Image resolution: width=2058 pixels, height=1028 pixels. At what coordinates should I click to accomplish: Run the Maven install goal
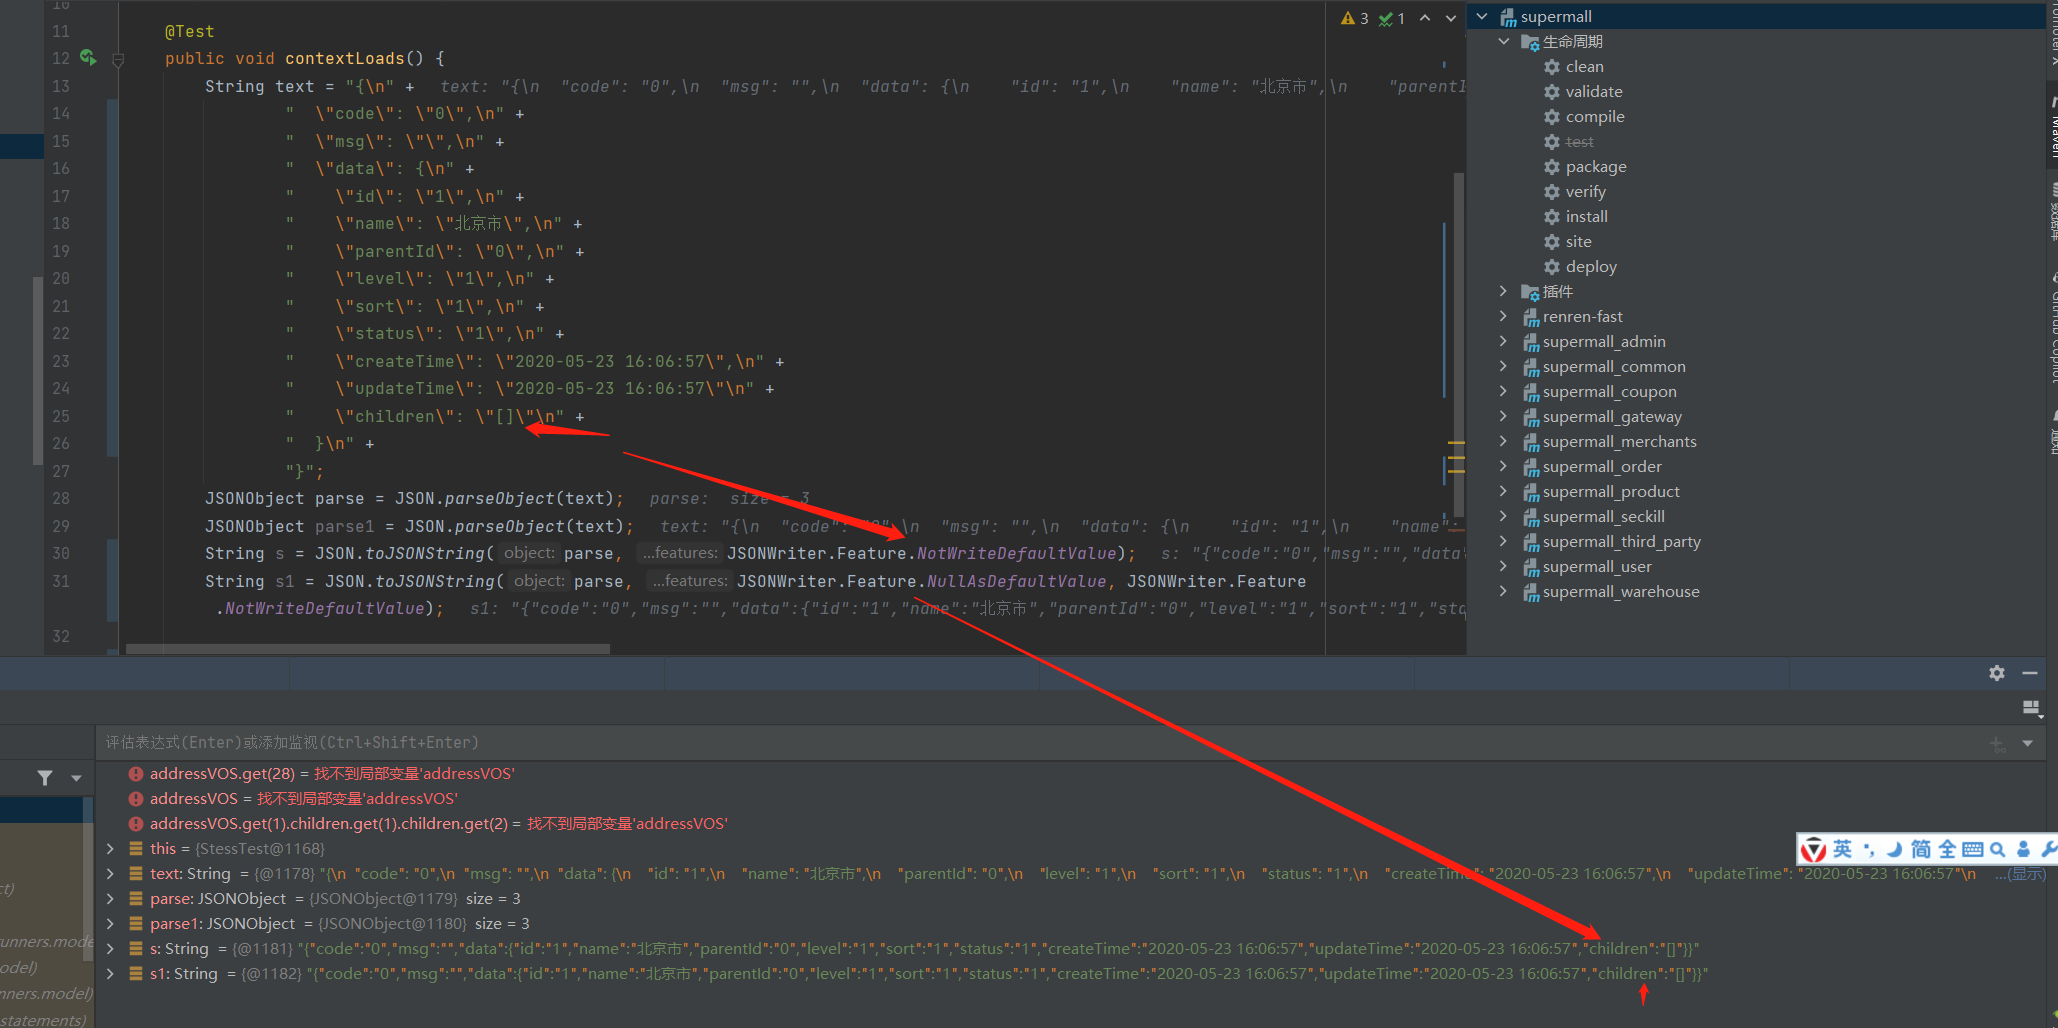[x=1586, y=216]
